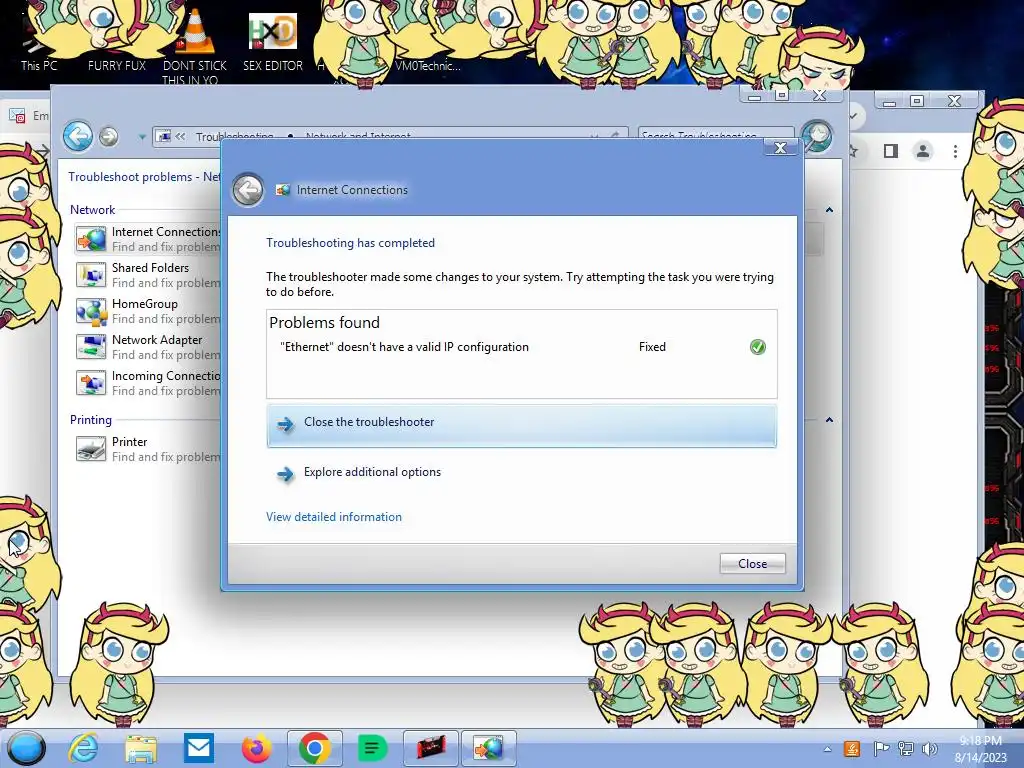Open File Explorer from the taskbar

(141, 749)
